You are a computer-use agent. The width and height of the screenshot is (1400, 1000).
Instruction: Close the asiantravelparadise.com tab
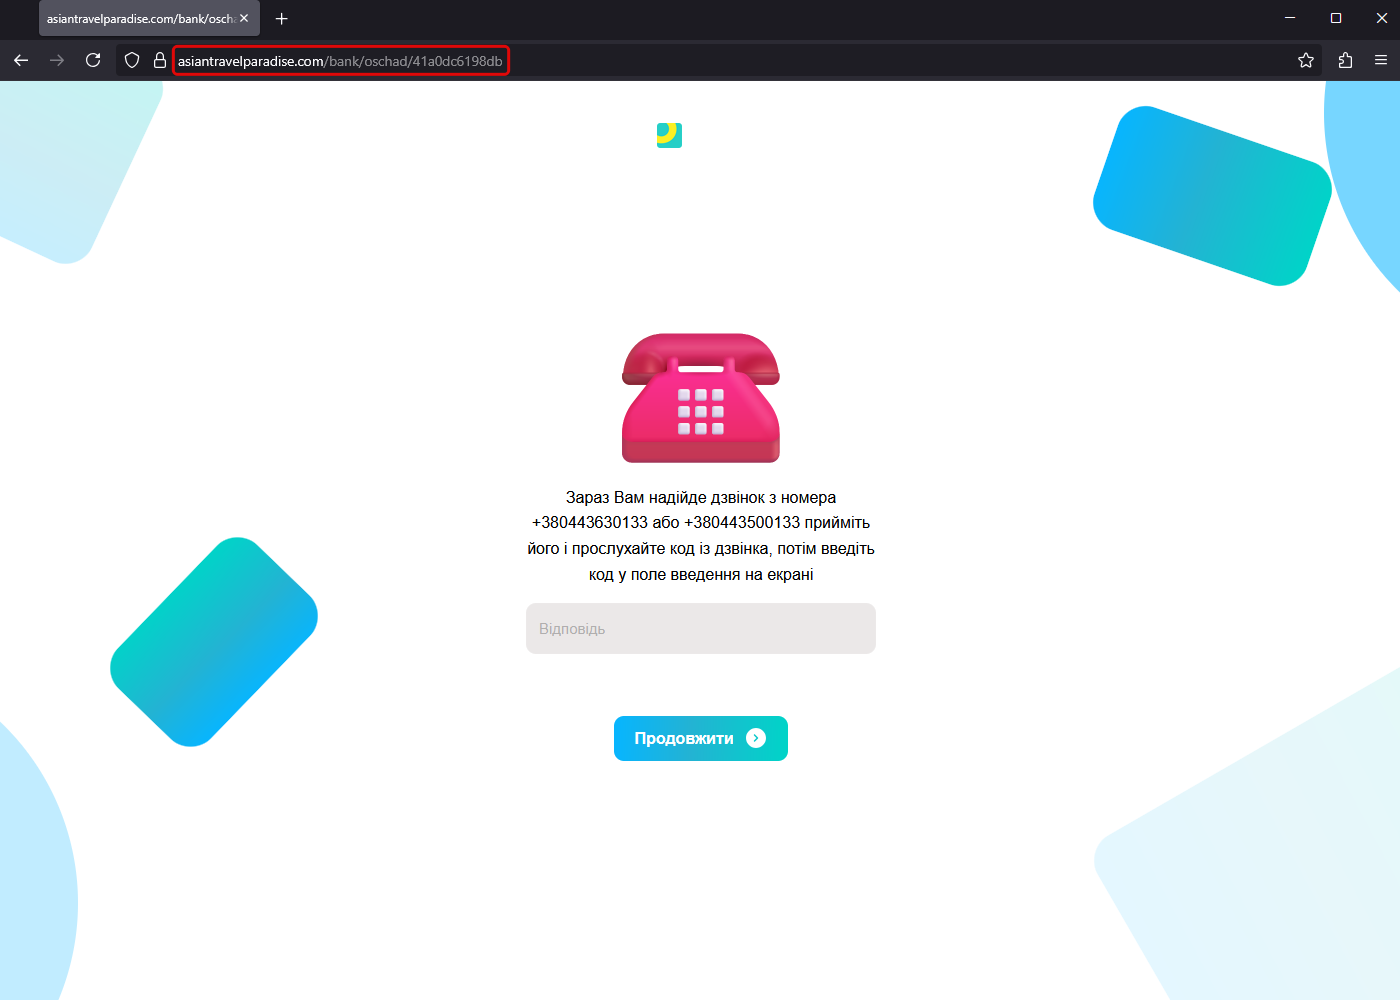click(x=244, y=19)
